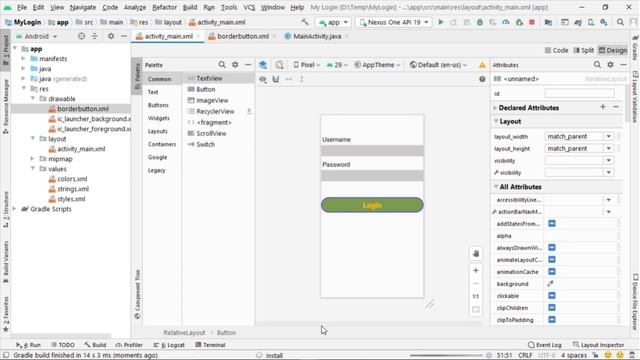Open the visibility dropdown

(x=609, y=160)
